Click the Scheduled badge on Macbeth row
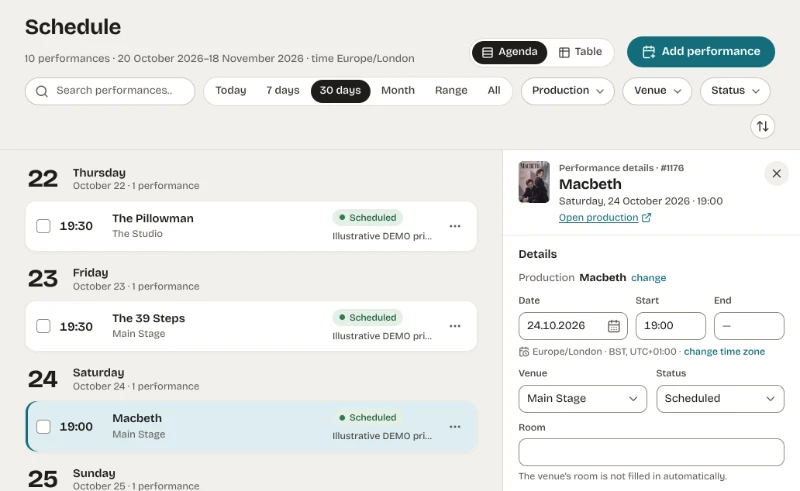Screen dimensions: 800x491 367,418
